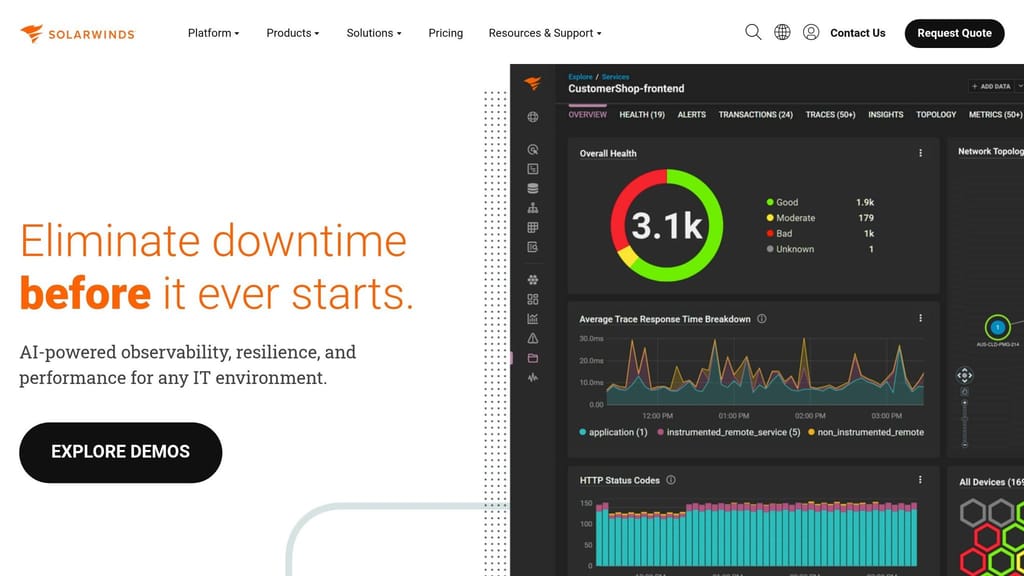The width and height of the screenshot is (1024, 576).
Task: Open the Overall Health panel kebab menu
Action: (x=920, y=153)
